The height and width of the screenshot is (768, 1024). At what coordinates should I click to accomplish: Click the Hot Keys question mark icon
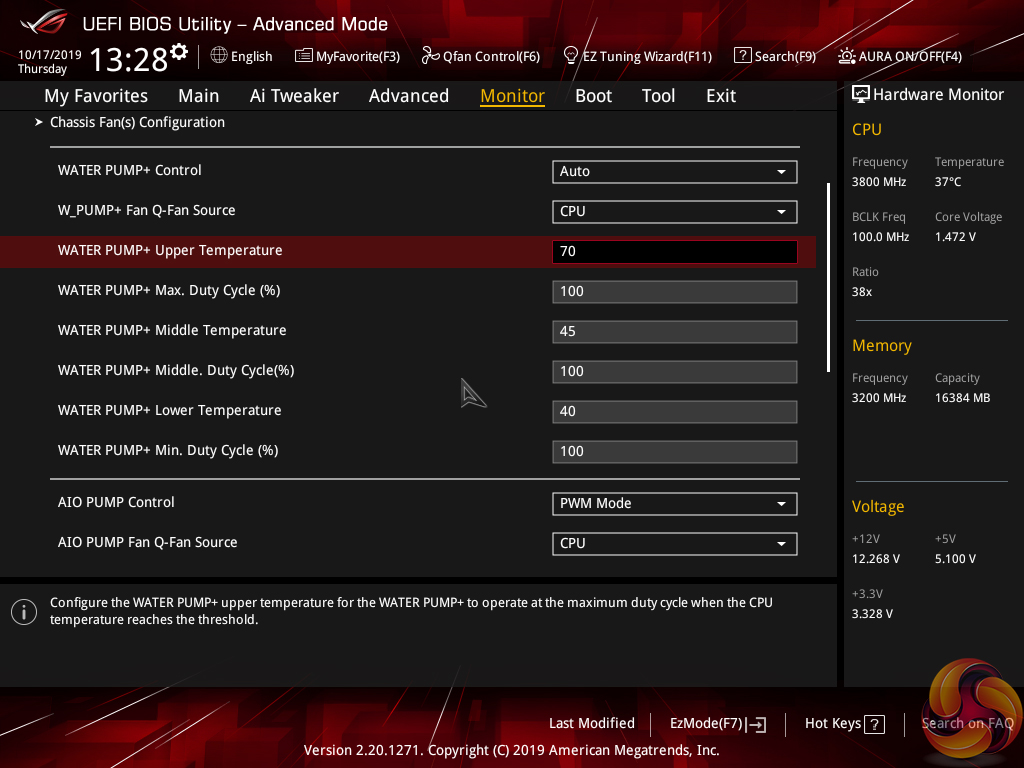[874, 724]
